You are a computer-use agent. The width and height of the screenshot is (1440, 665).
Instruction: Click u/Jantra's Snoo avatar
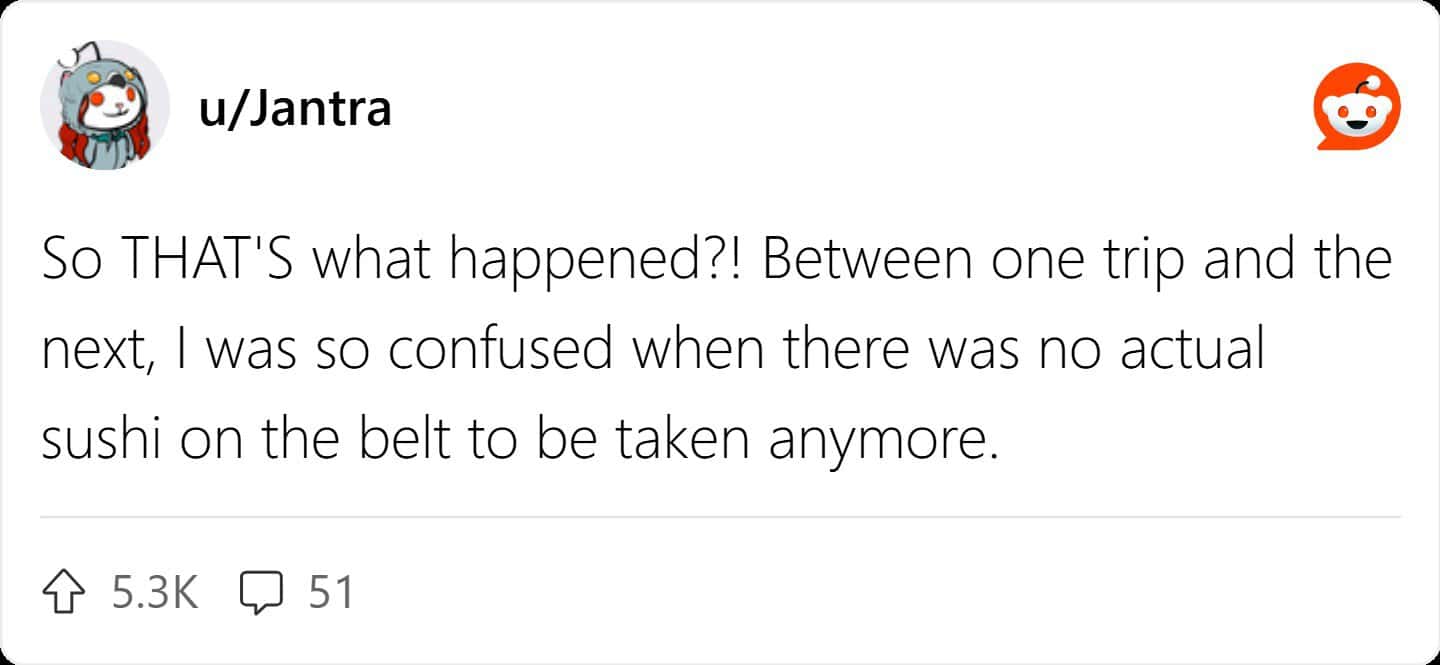click(104, 106)
